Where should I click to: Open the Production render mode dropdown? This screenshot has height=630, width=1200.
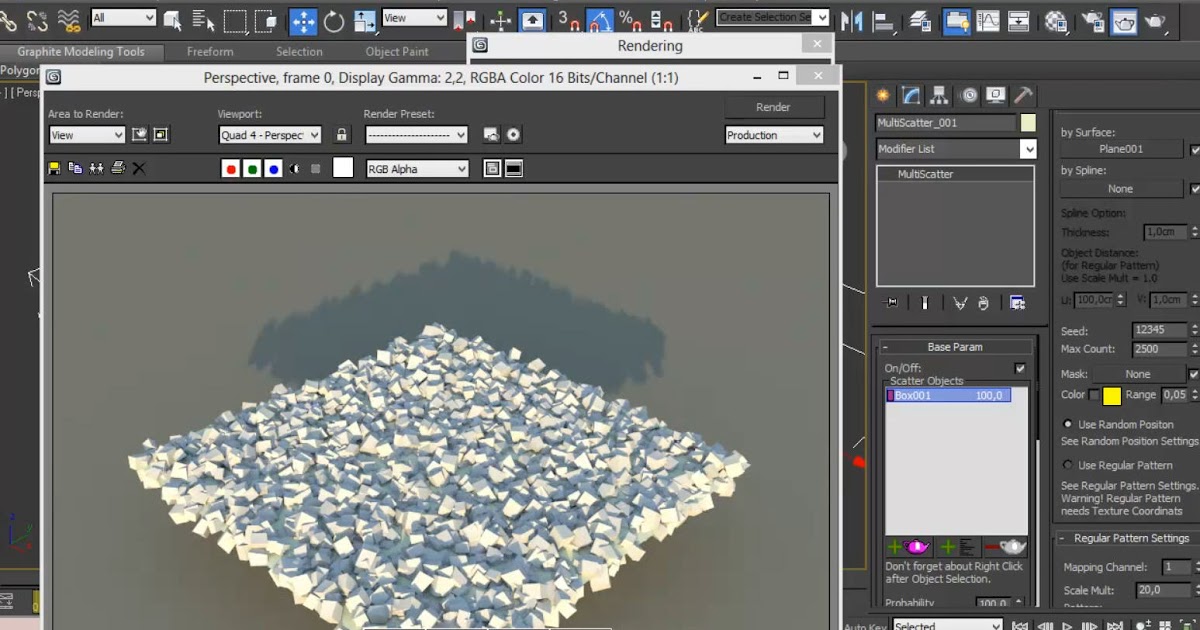click(774, 135)
